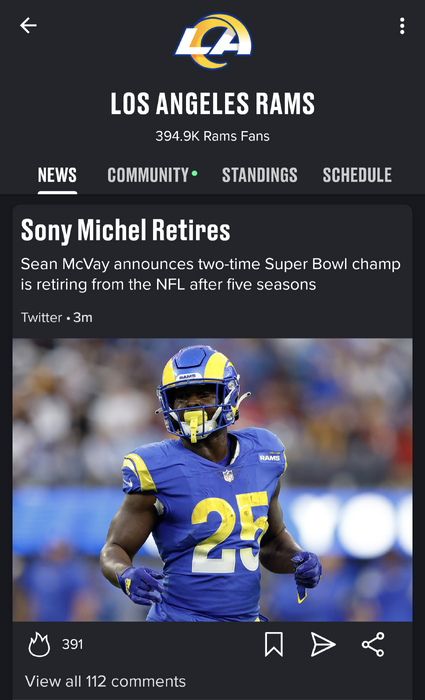Switch to the Standings tab
Viewport: 425px width, 700px height.
tap(259, 175)
